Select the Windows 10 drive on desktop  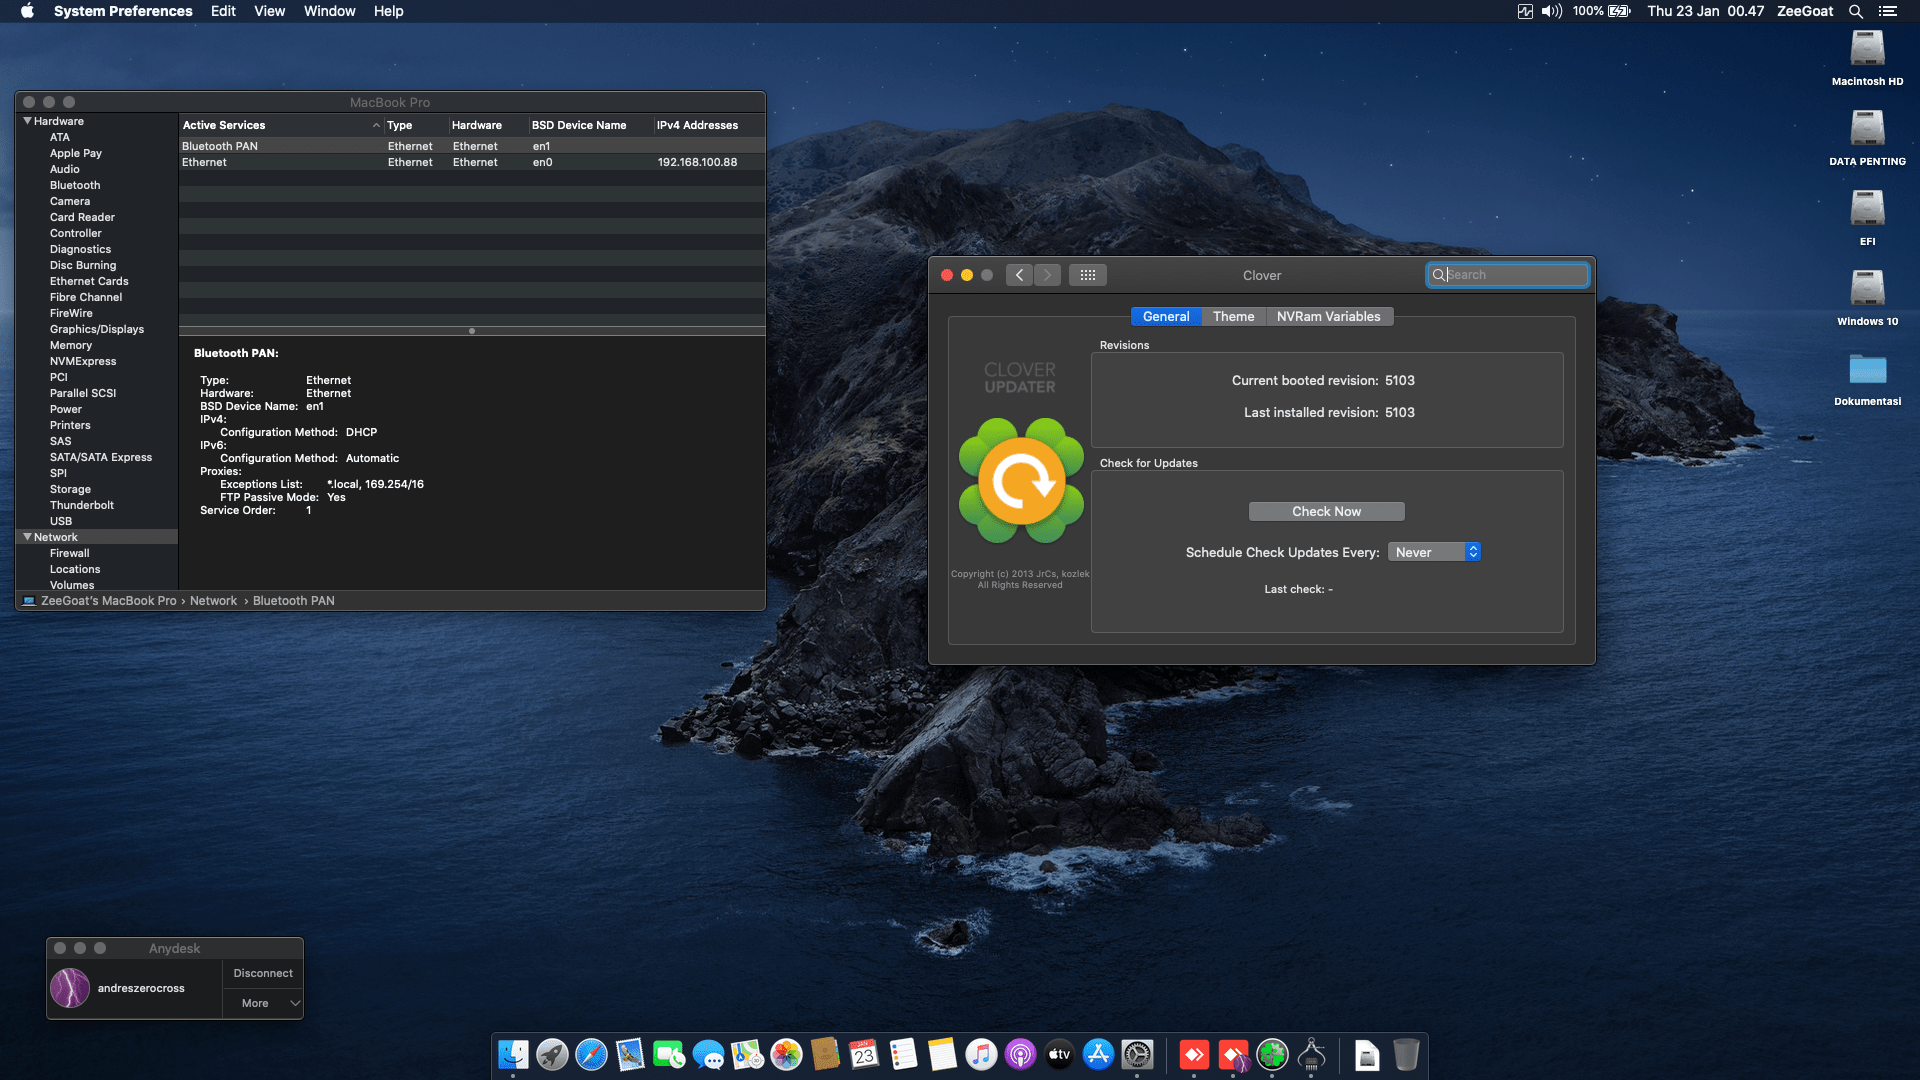(x=1867, y=298)
